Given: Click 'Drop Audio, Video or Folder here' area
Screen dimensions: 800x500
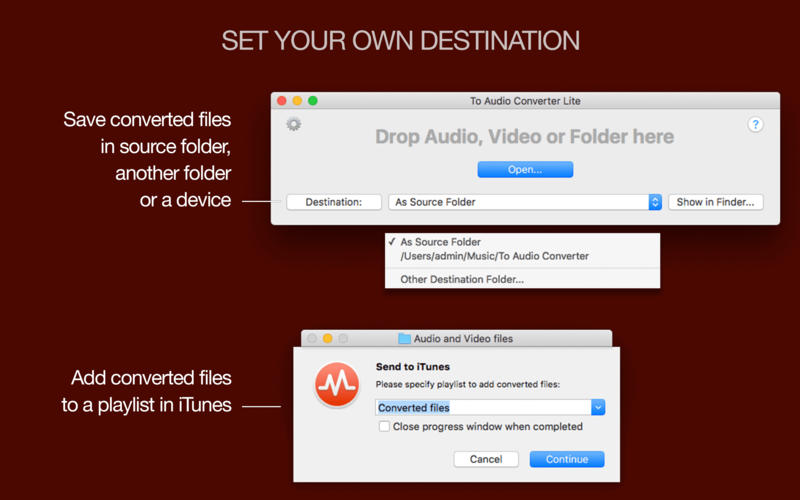Looking at the screenshot, I should click(524, 137).
